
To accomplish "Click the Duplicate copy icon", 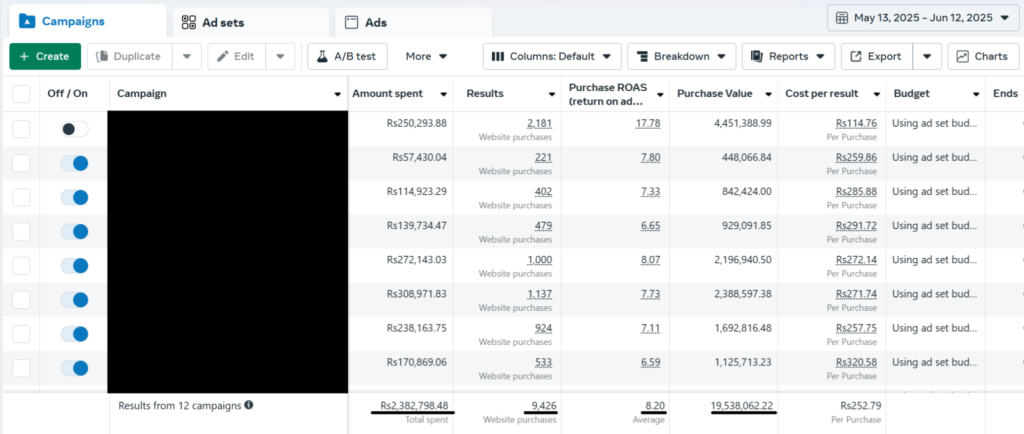I will [102, 57].
